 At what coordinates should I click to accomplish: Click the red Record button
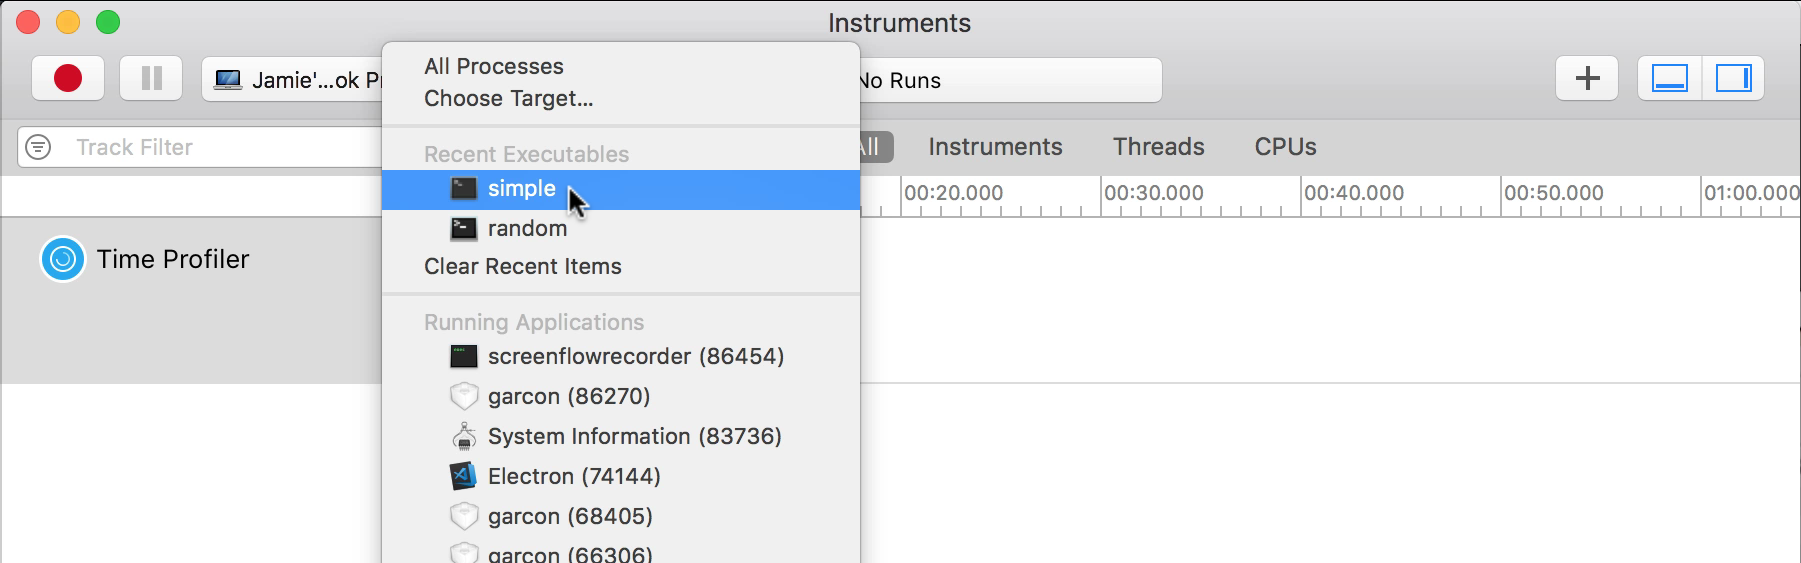[x=68, y=78]
